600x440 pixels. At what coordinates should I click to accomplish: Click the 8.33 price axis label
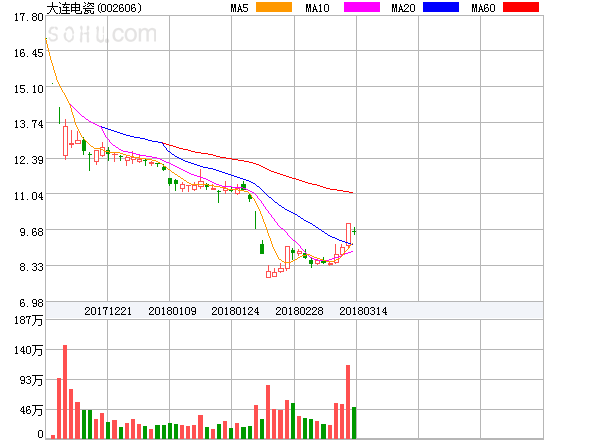31,267
